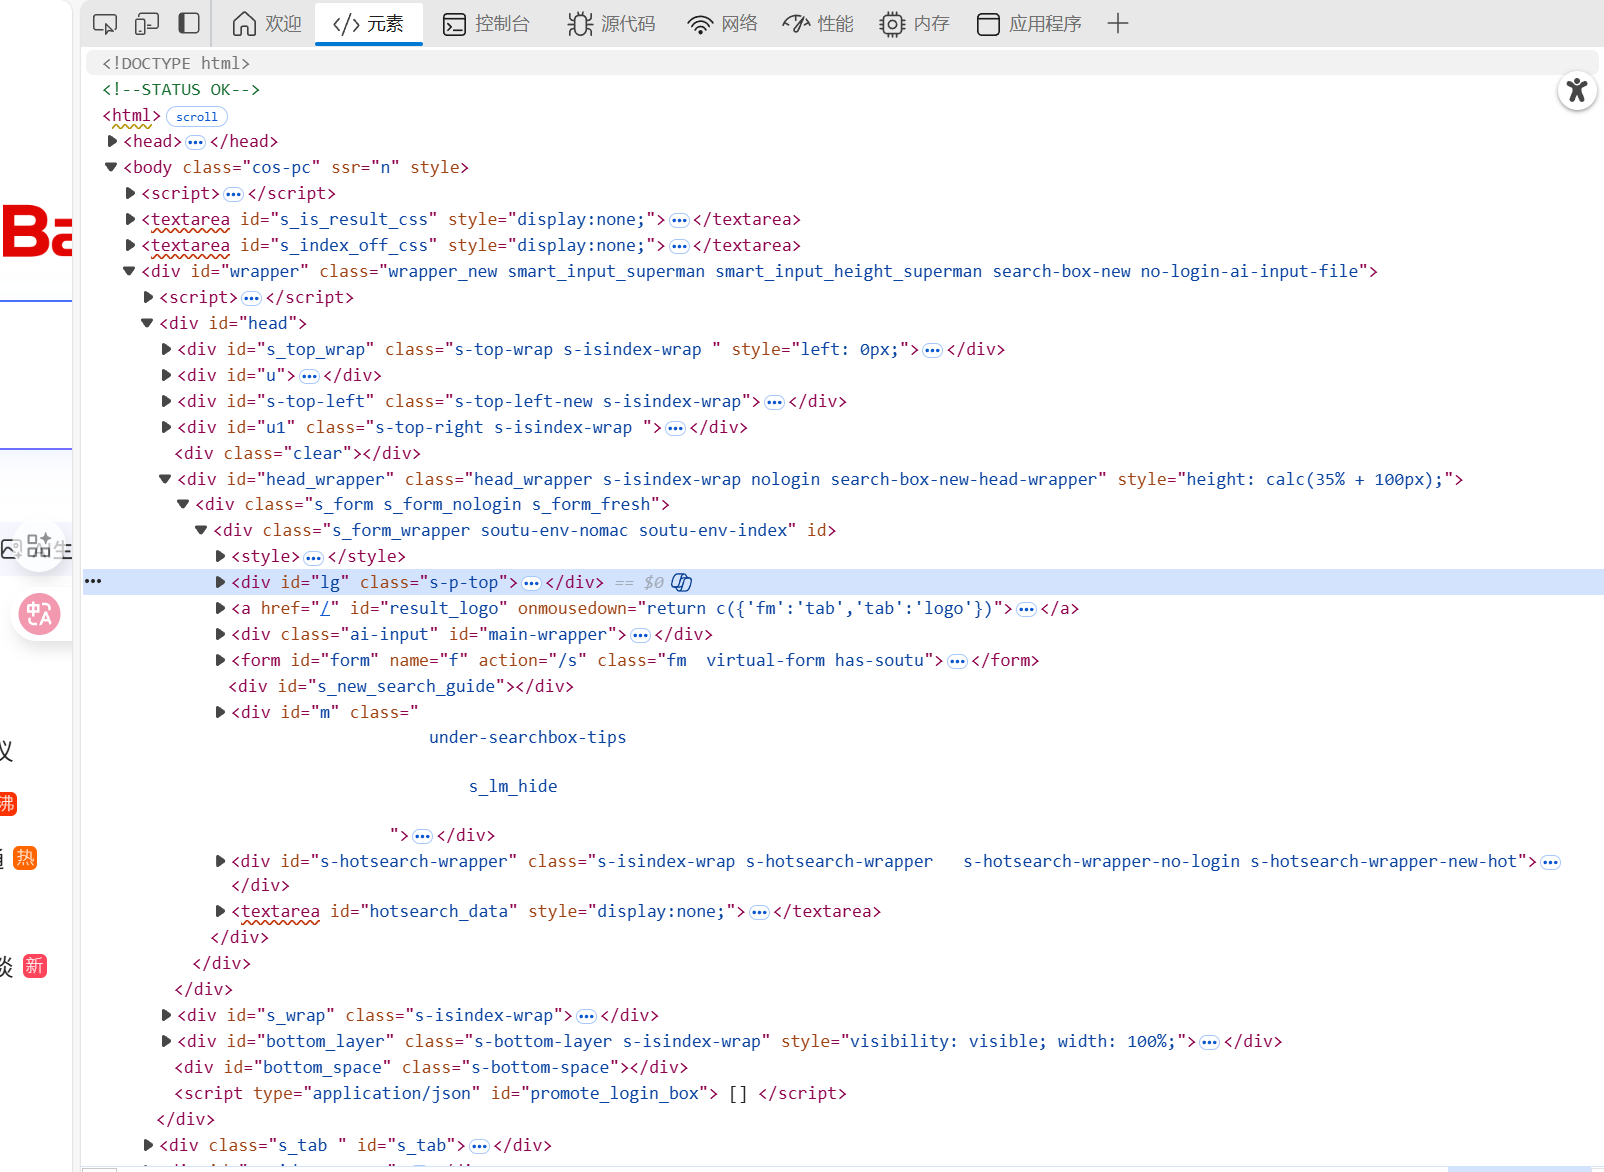Select the promote_login_box script row
1604x1172 pixels.
click(511, 1094)
